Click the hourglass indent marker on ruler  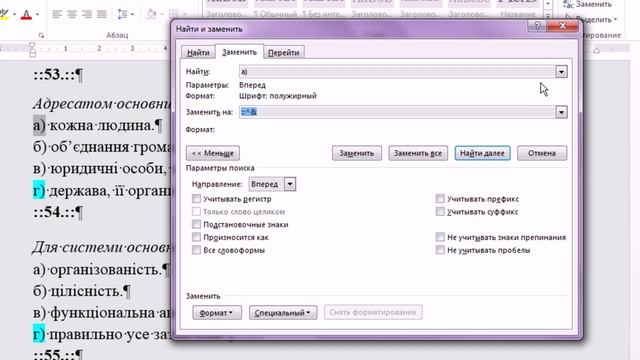coord(32,50)
